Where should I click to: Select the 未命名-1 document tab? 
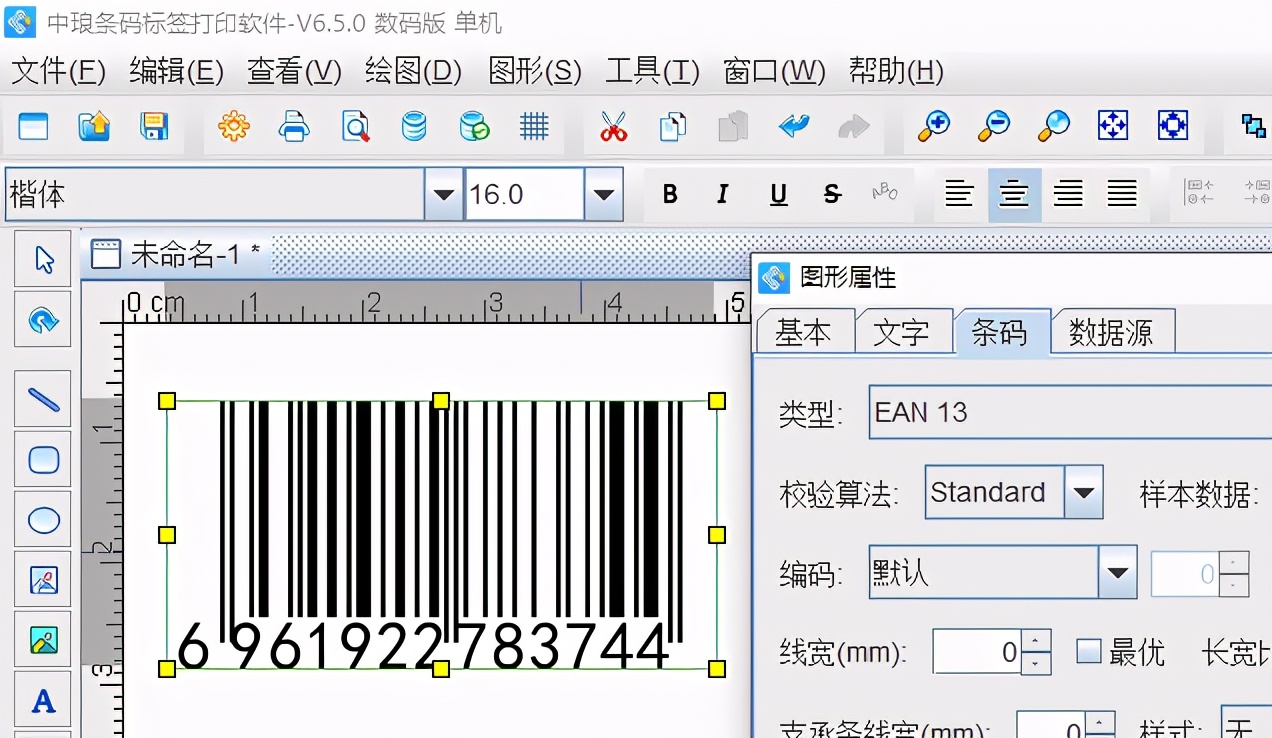pos(176,255)
